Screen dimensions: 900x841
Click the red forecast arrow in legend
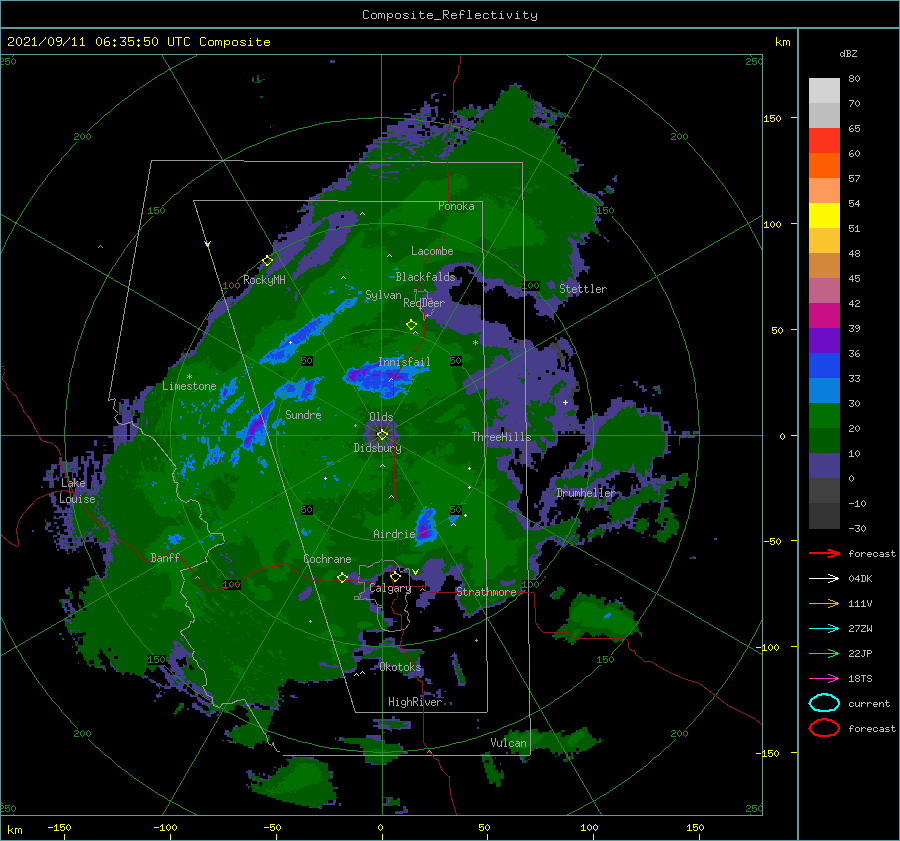coord(824,553)
